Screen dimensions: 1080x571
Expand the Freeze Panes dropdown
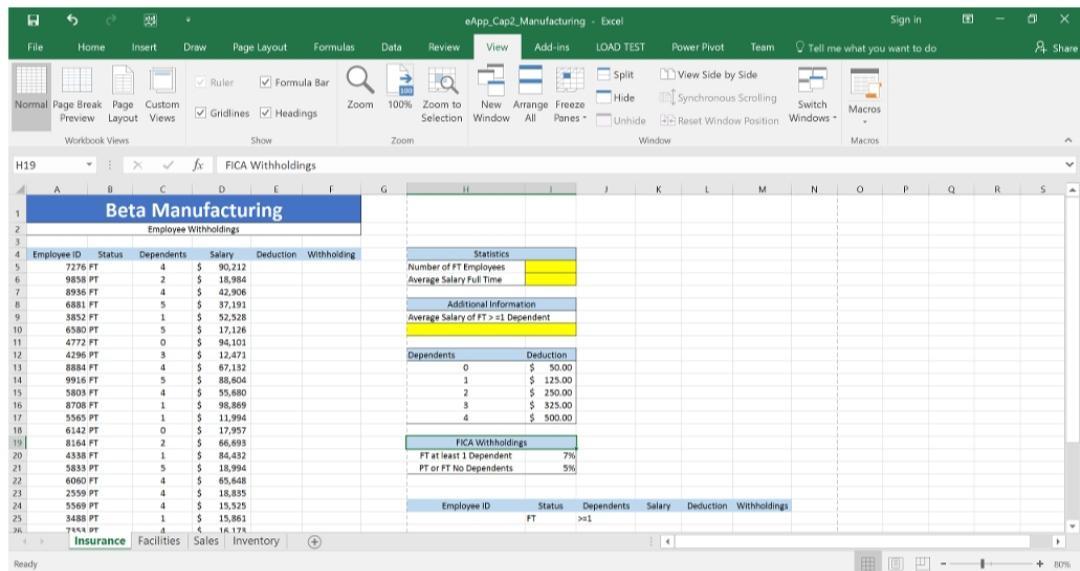click(570, 98)
